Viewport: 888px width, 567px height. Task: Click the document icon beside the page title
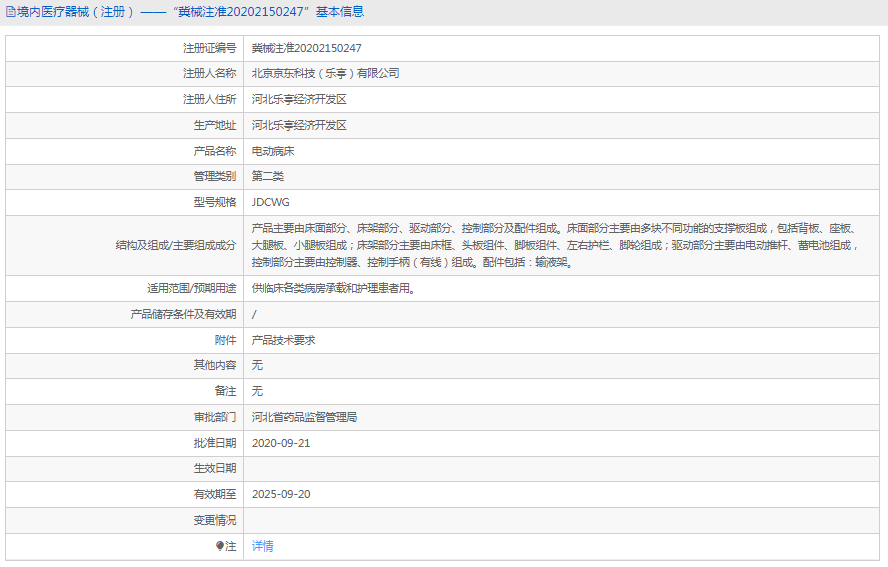tap(10, 12)
